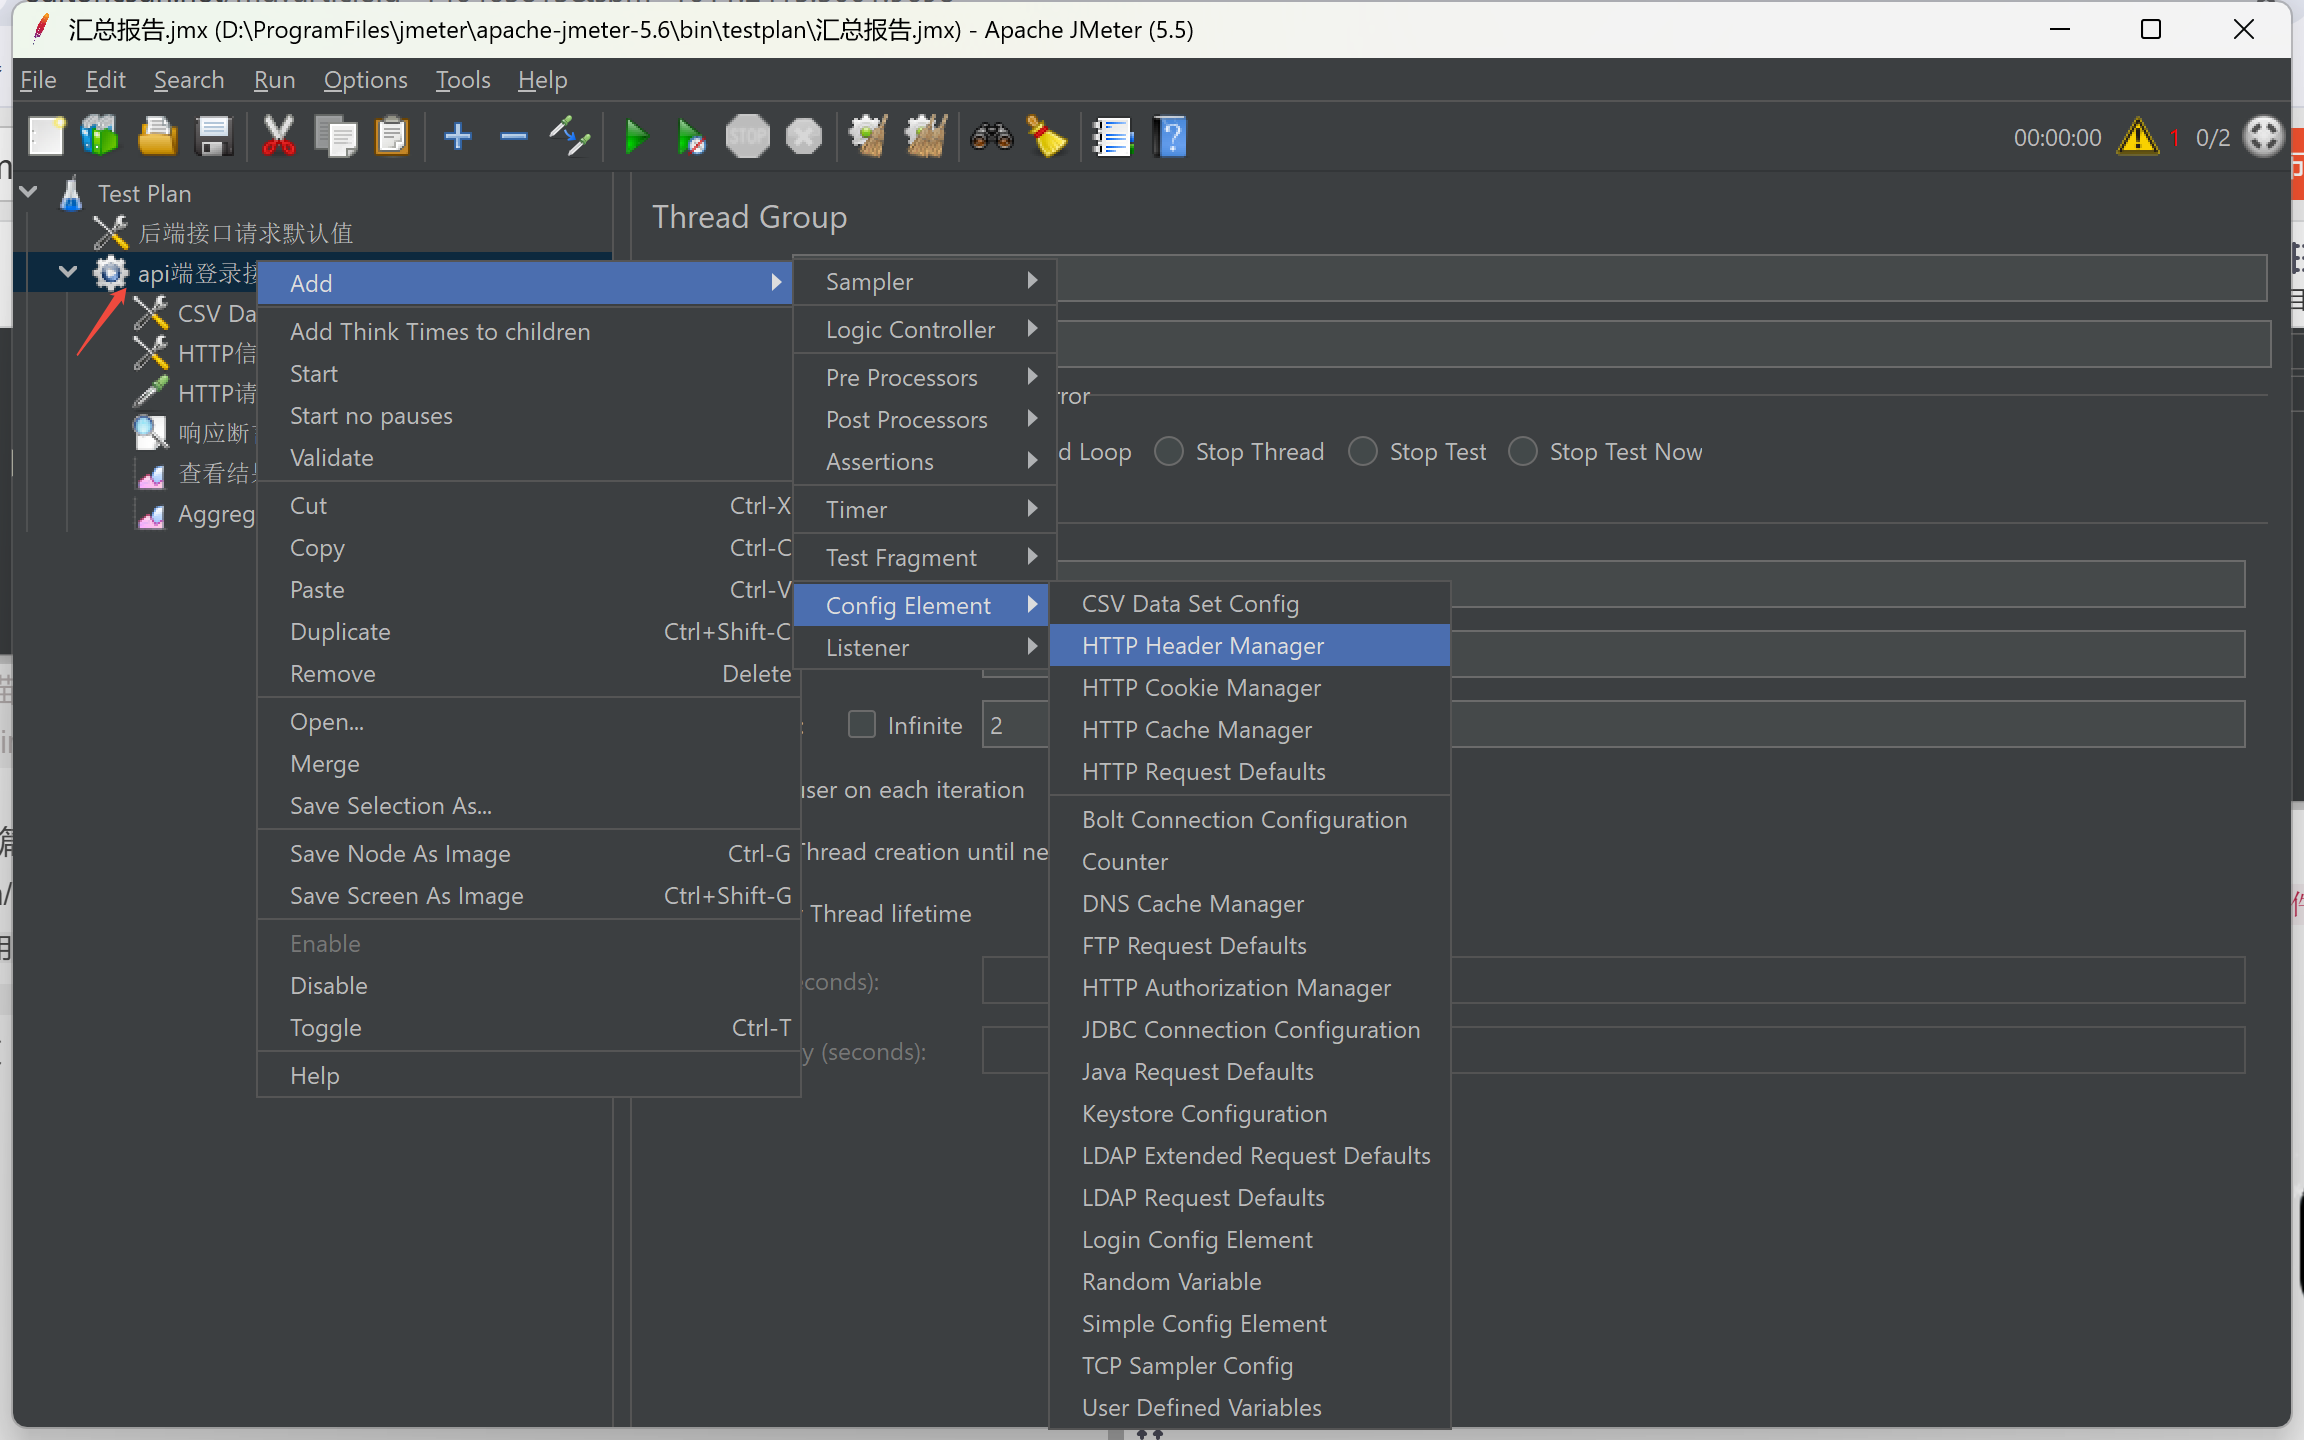Click the Help question mark toolbar icon

(1170, 137)
